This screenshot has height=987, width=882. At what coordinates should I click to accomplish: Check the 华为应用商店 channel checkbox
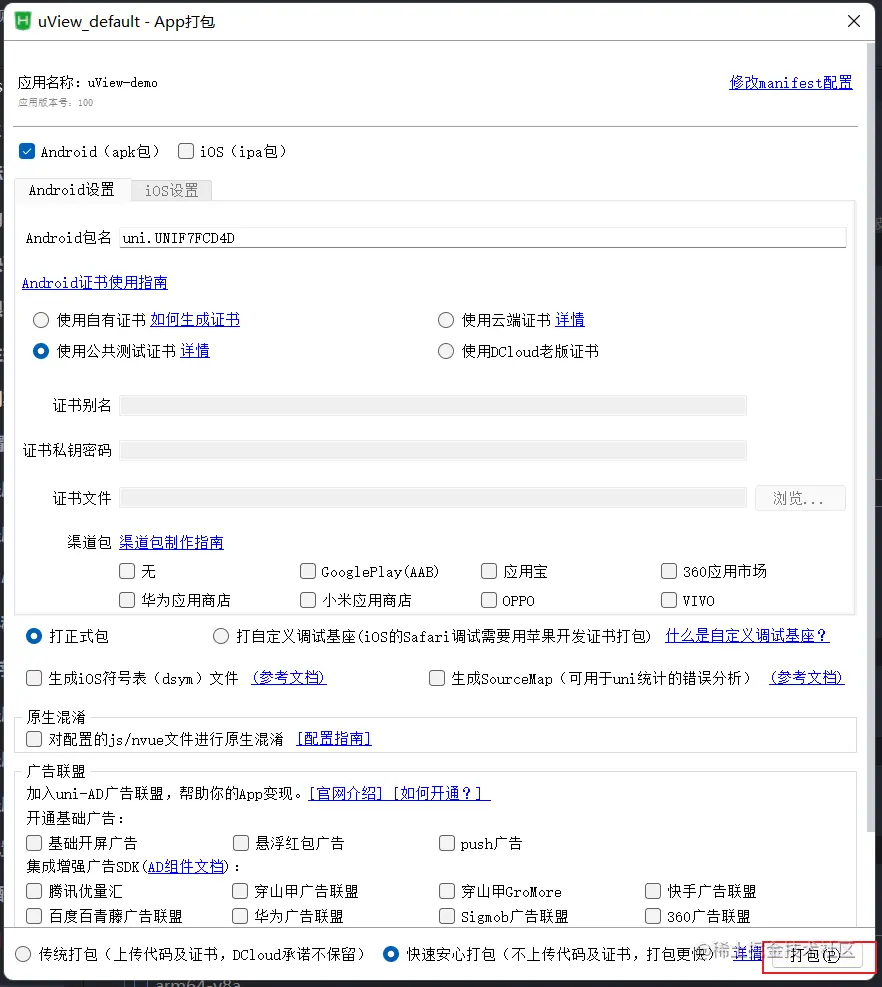point(128,600)
